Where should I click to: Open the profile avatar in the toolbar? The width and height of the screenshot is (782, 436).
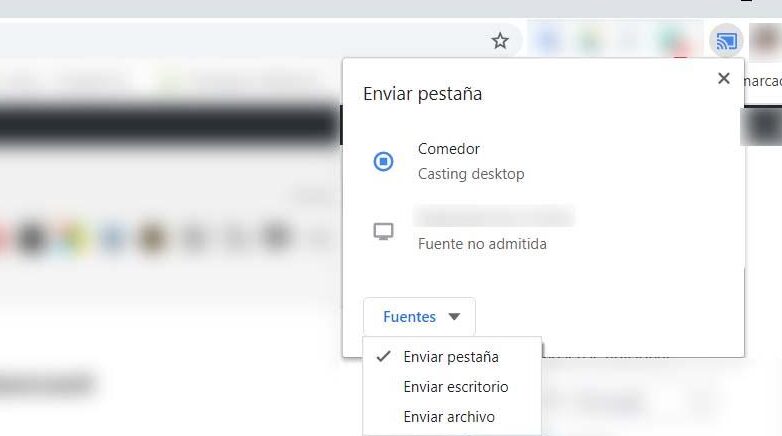point(766,41)
